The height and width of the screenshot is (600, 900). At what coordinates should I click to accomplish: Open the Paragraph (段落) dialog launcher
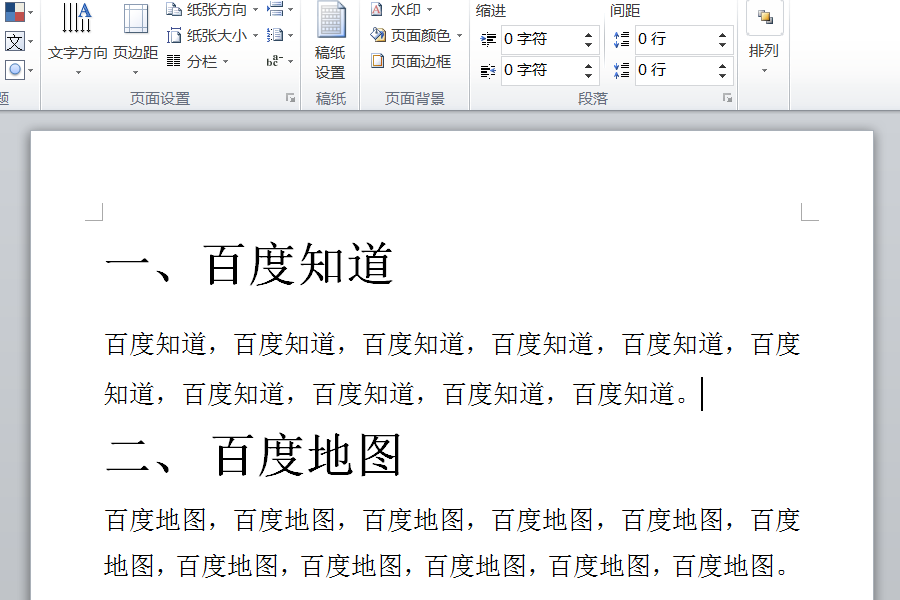tap(727, 98)
